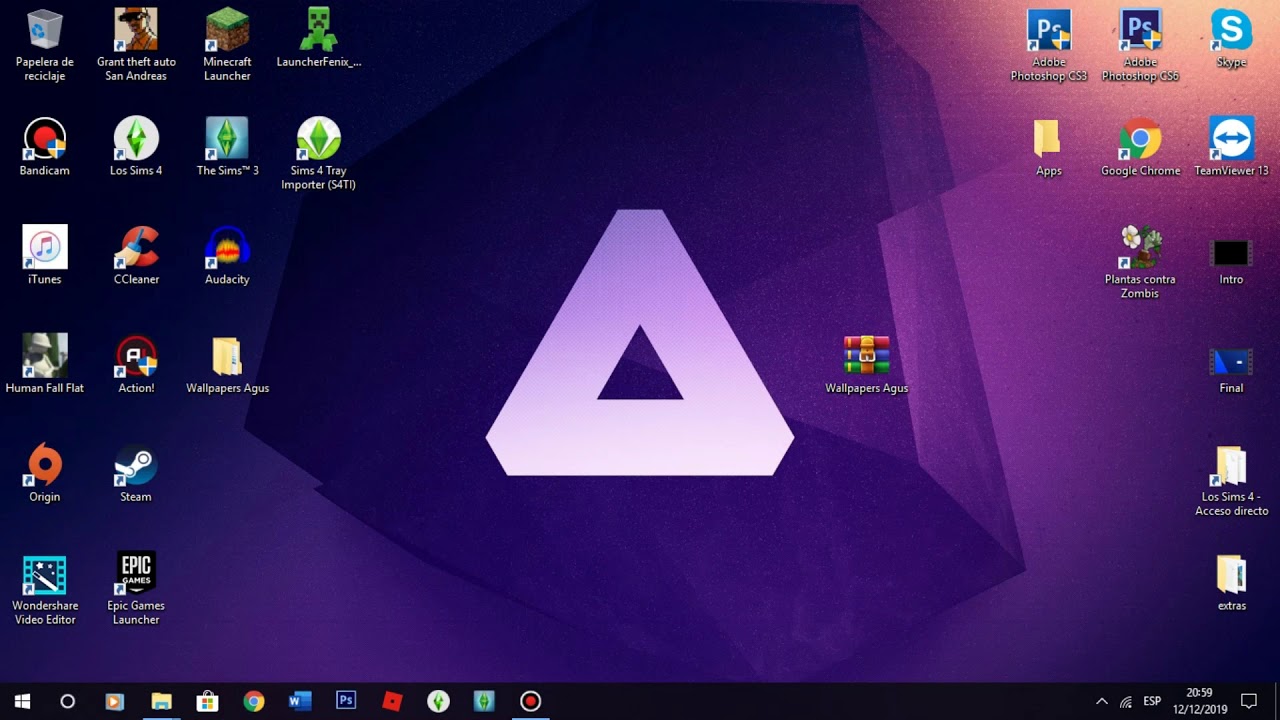
Task: Open Microsoft Store from the taskbar
Action: pyautogui.click(x=207, y=701)
